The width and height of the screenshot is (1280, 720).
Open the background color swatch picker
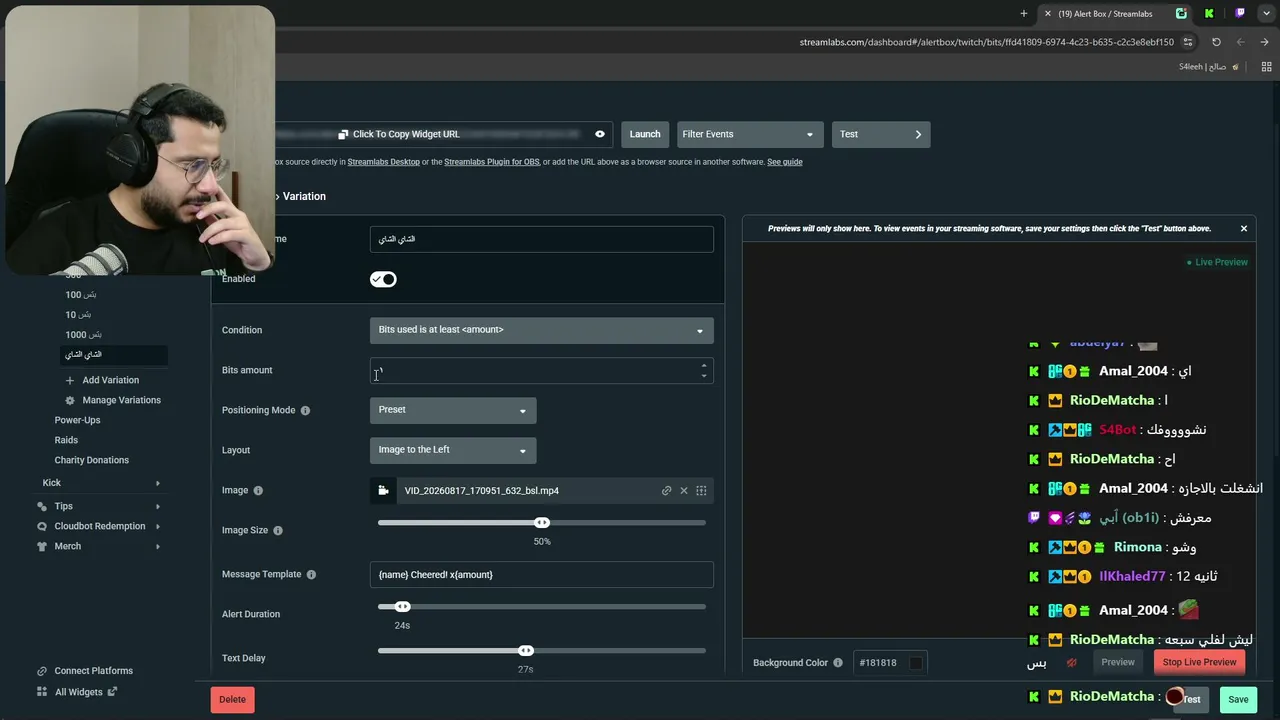[916, 663]
